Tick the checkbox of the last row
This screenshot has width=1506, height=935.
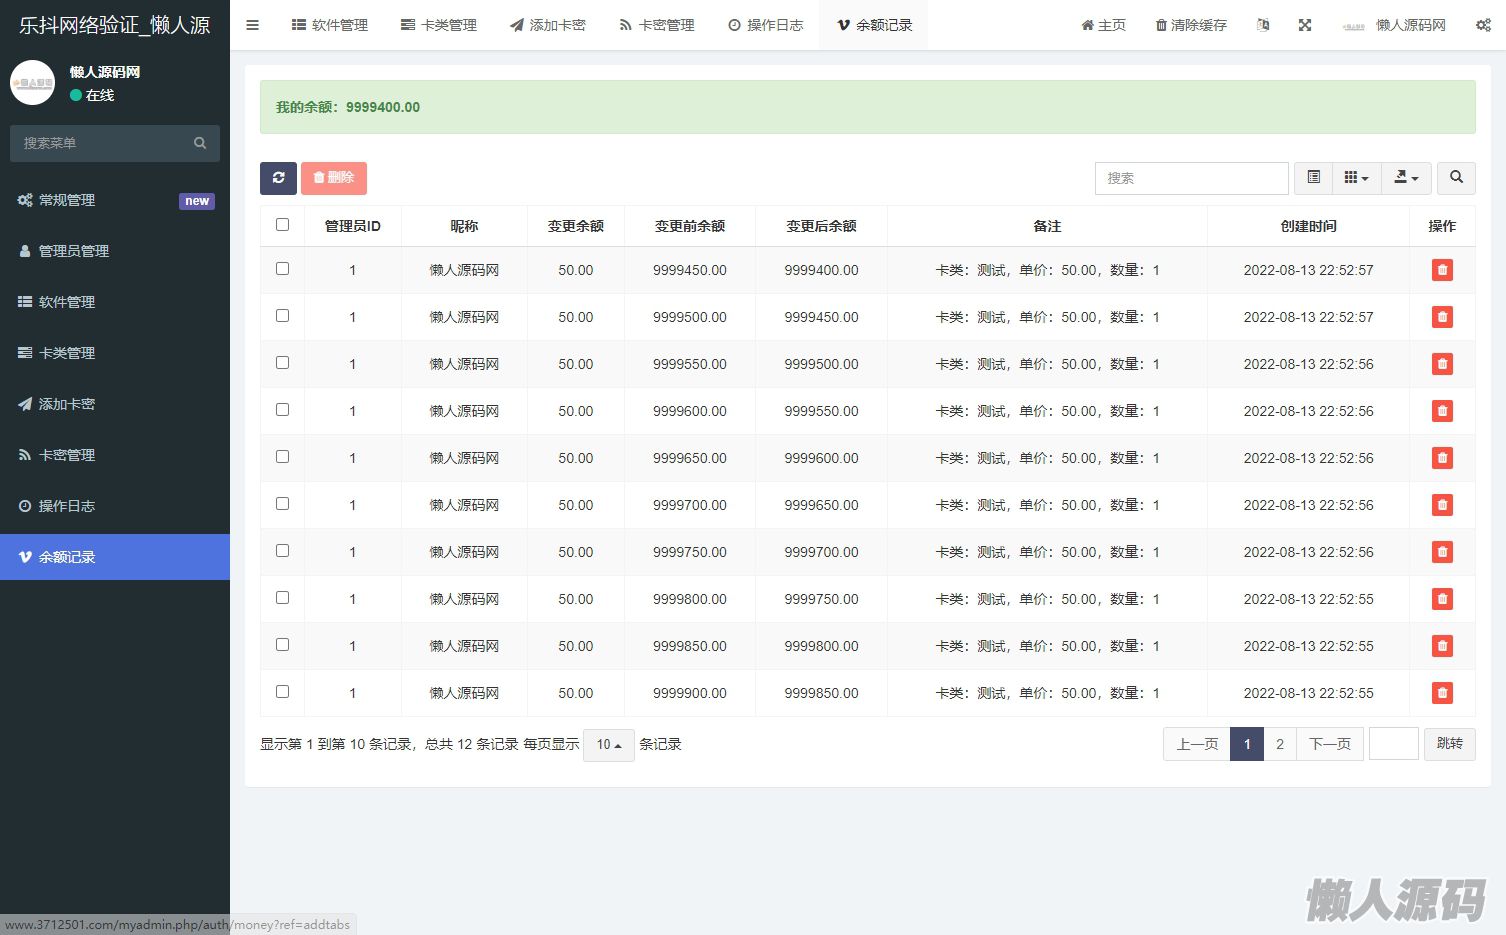point(282,692)
